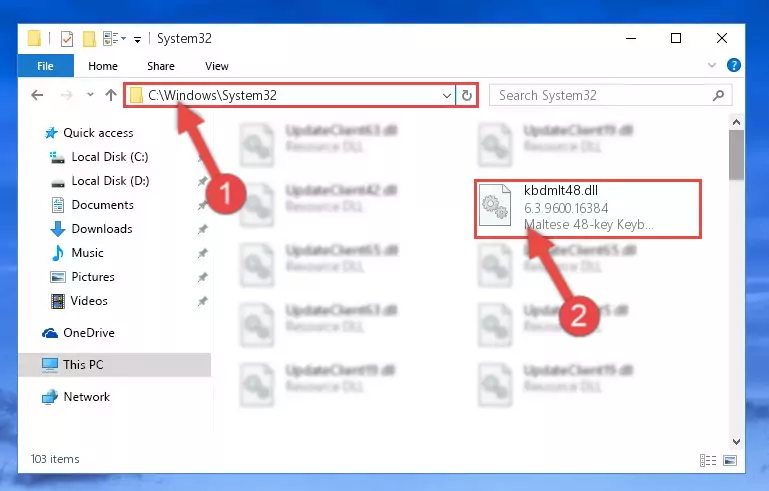Open the recent locations dropdown
This screenshot has width=769, height=491.
click(x=90, y=95)
